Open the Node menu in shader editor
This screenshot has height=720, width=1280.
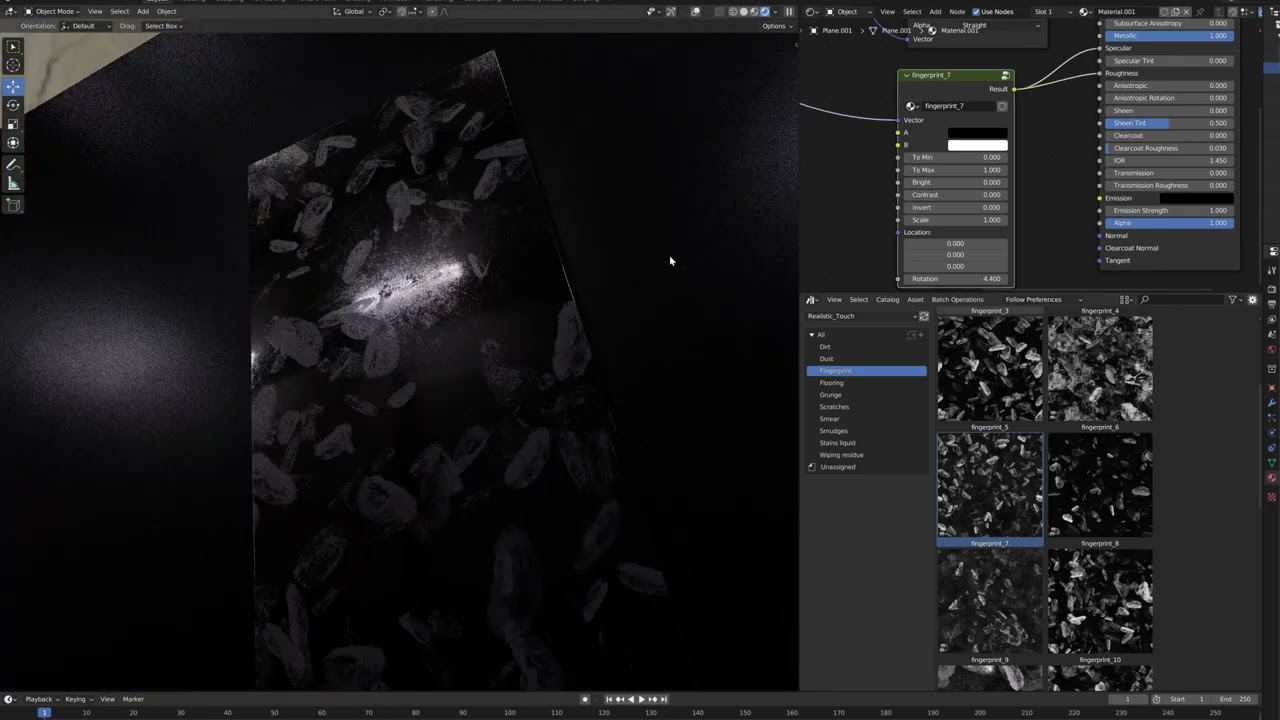pyautogui.click(x=957, y=12)
